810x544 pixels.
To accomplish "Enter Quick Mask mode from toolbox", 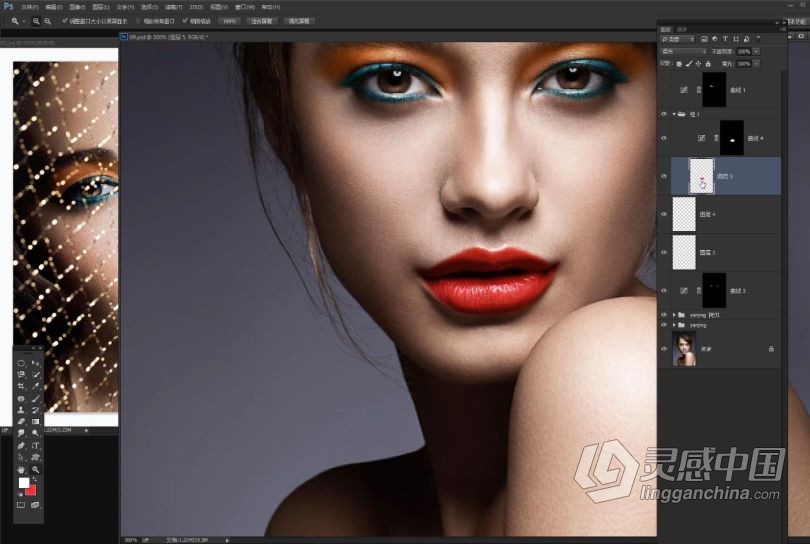I will click(x=21, y=505).
